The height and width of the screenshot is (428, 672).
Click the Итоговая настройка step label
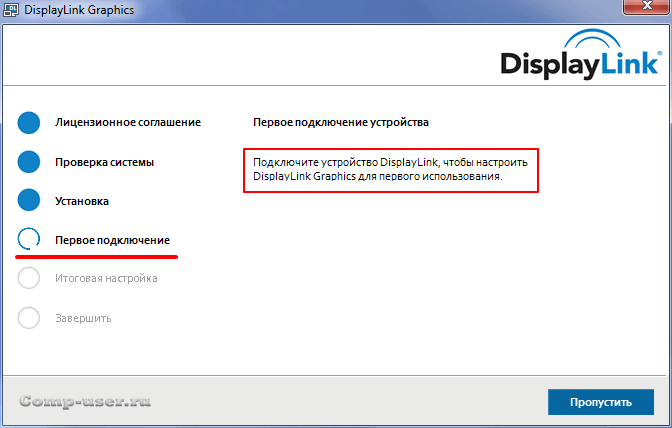[106, 278]
